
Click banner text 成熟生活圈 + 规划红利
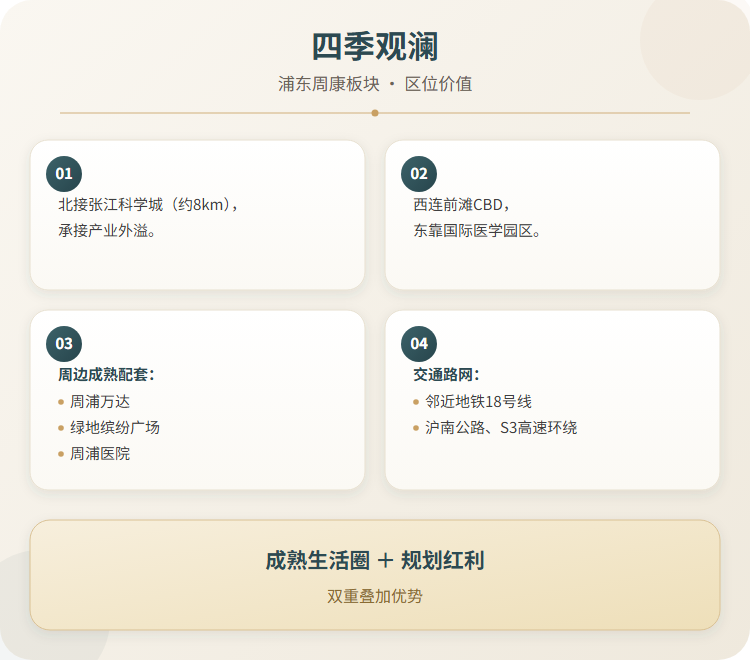(x=375, y=561)
